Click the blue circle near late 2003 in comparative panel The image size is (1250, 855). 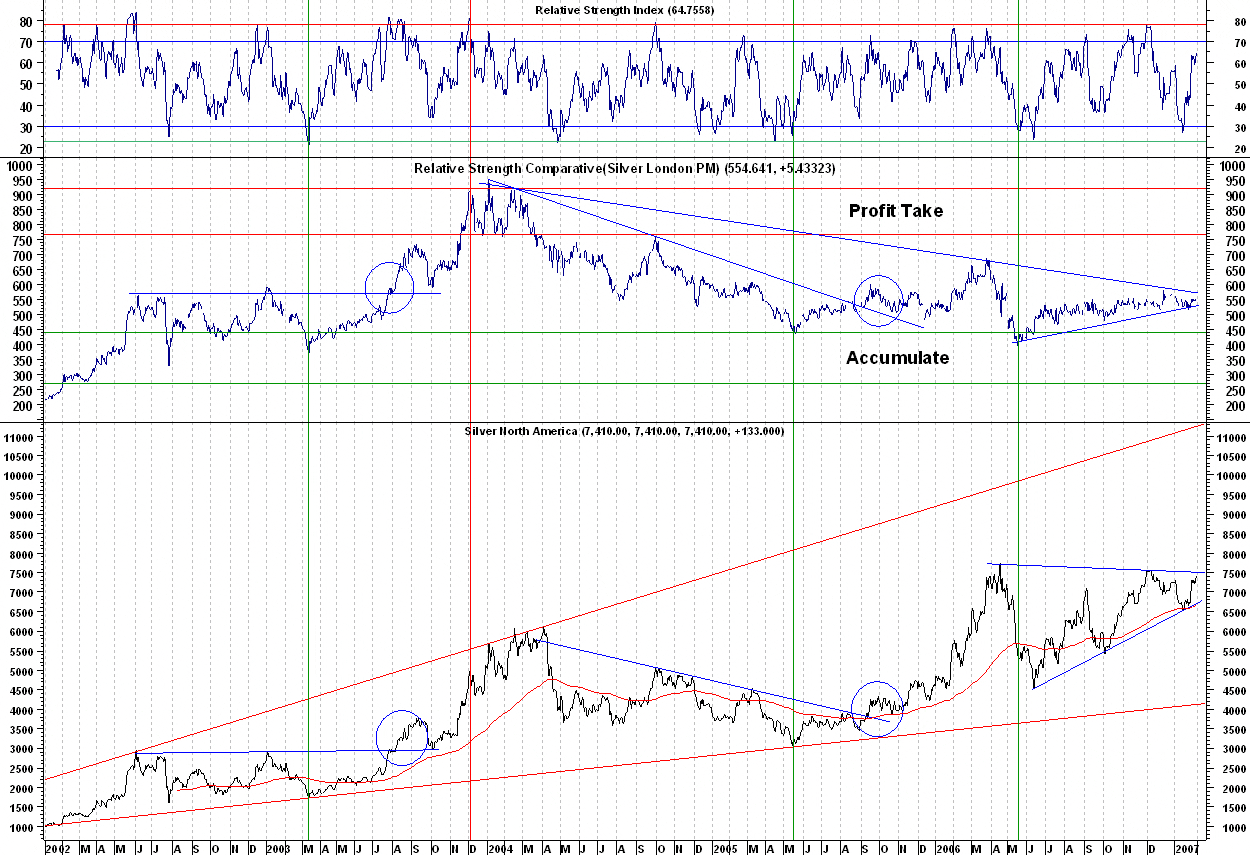390,288
